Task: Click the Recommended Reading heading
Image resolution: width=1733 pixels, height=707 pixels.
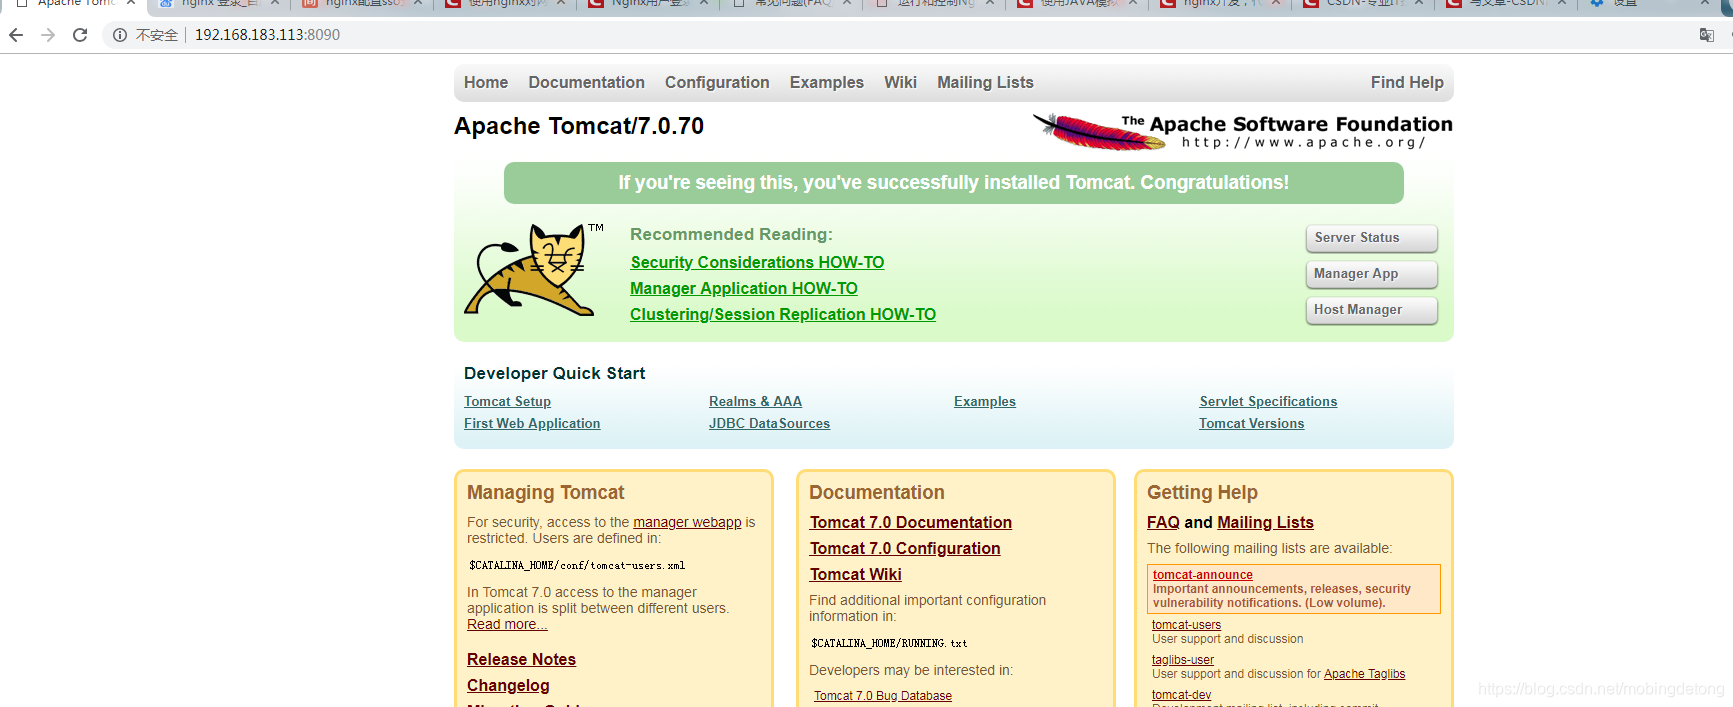Action: pyautogui.click(x=731, y=234)
